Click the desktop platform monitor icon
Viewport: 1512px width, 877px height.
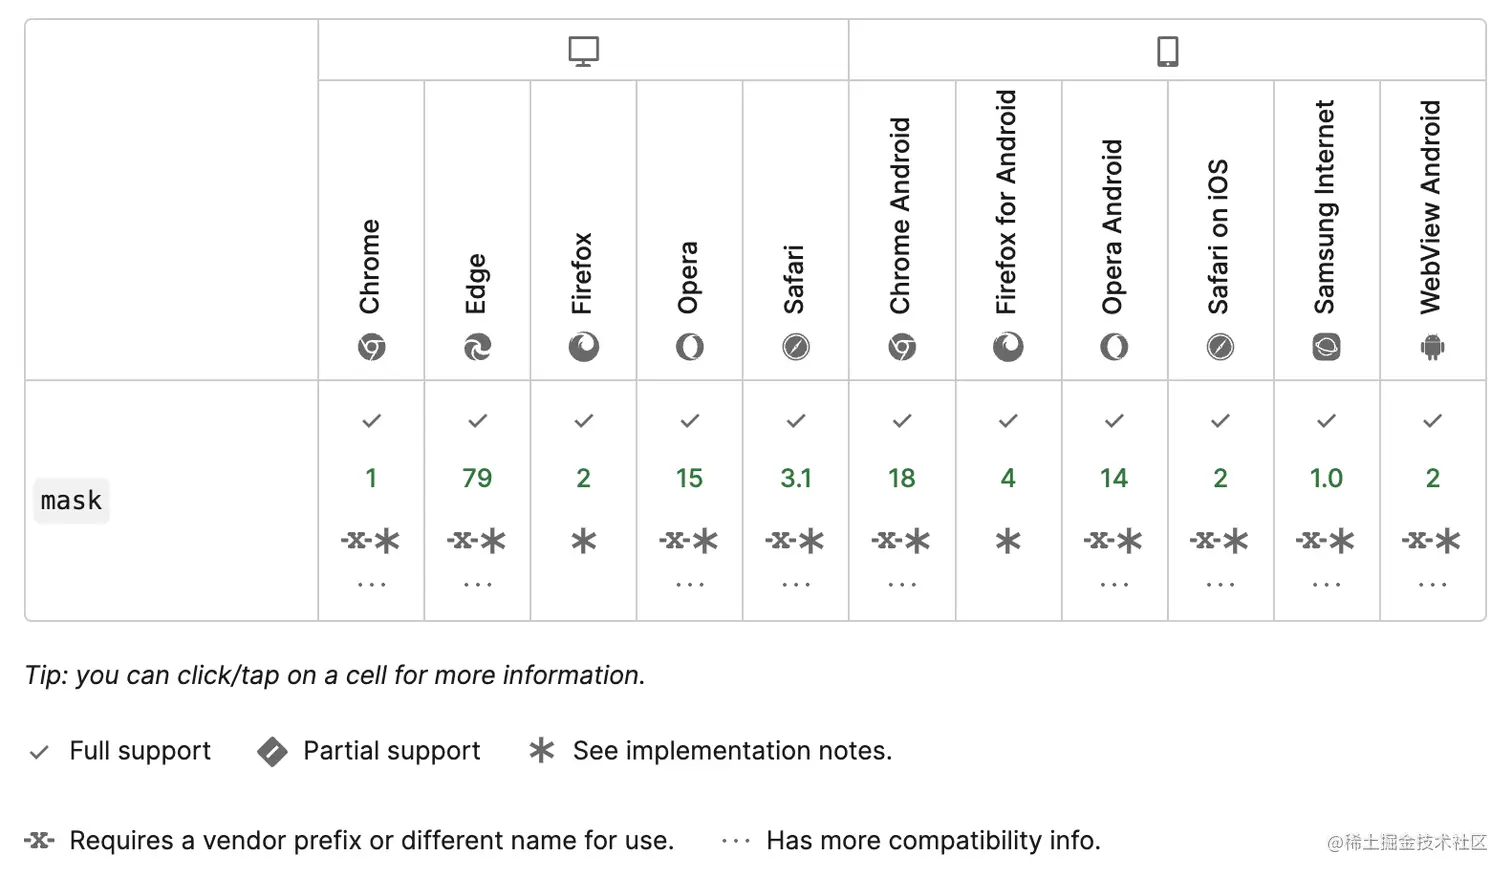coord(583,51)
